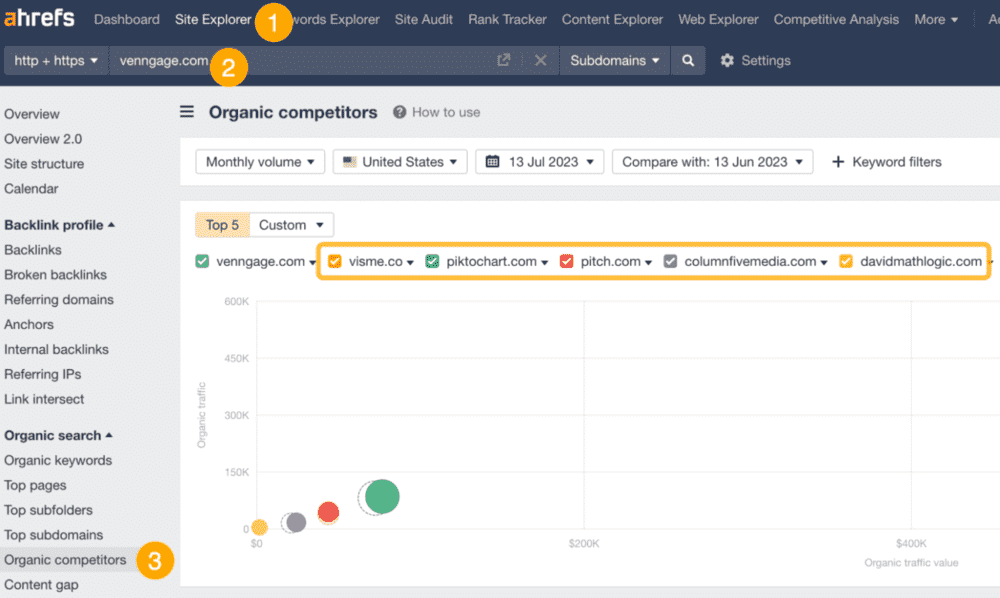This screenshot has height=598, width=1000.
Task: Open the United States country dropdown
Action: (400, 162)
